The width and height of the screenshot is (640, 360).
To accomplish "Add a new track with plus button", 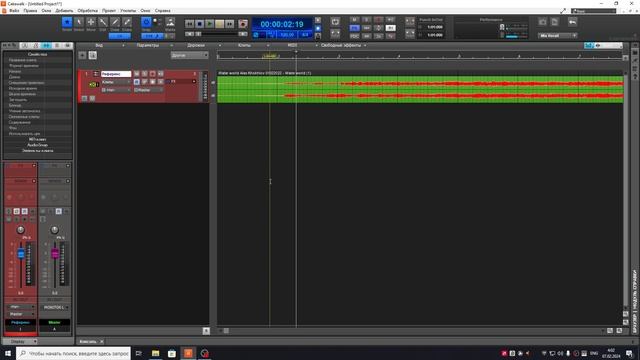I will [x=82, y=55].
